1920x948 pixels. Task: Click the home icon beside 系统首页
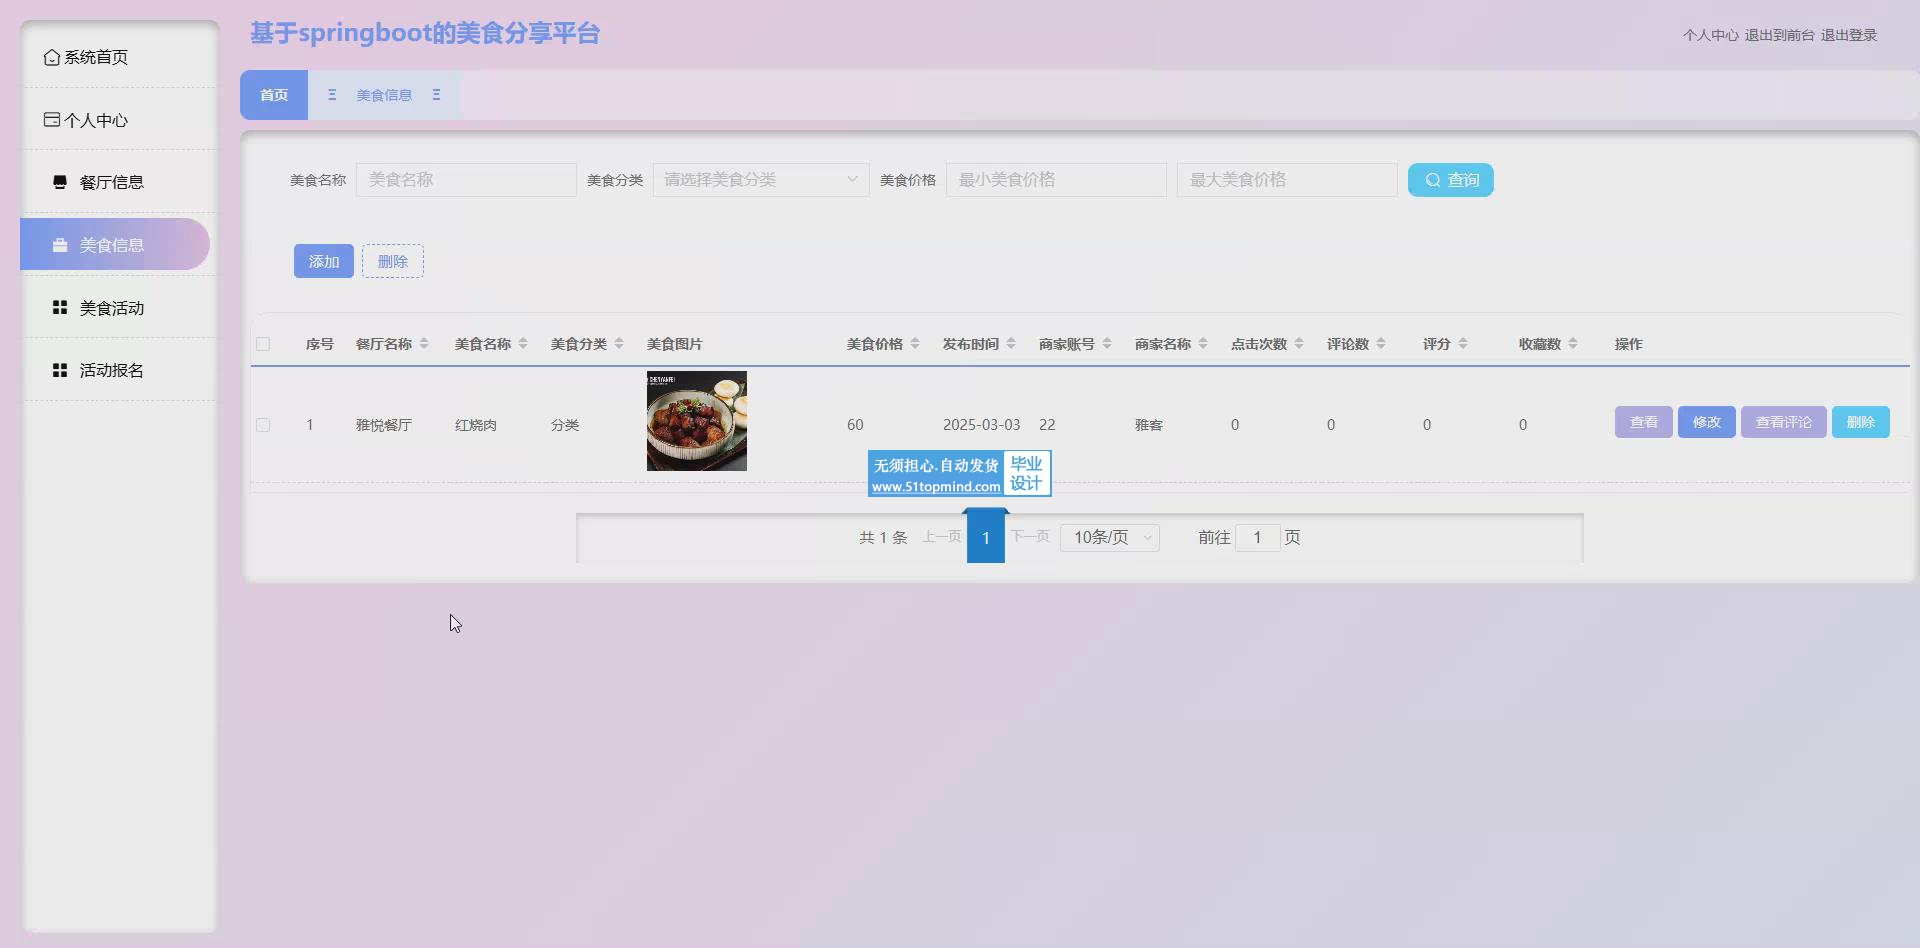[x=51, y=58]
